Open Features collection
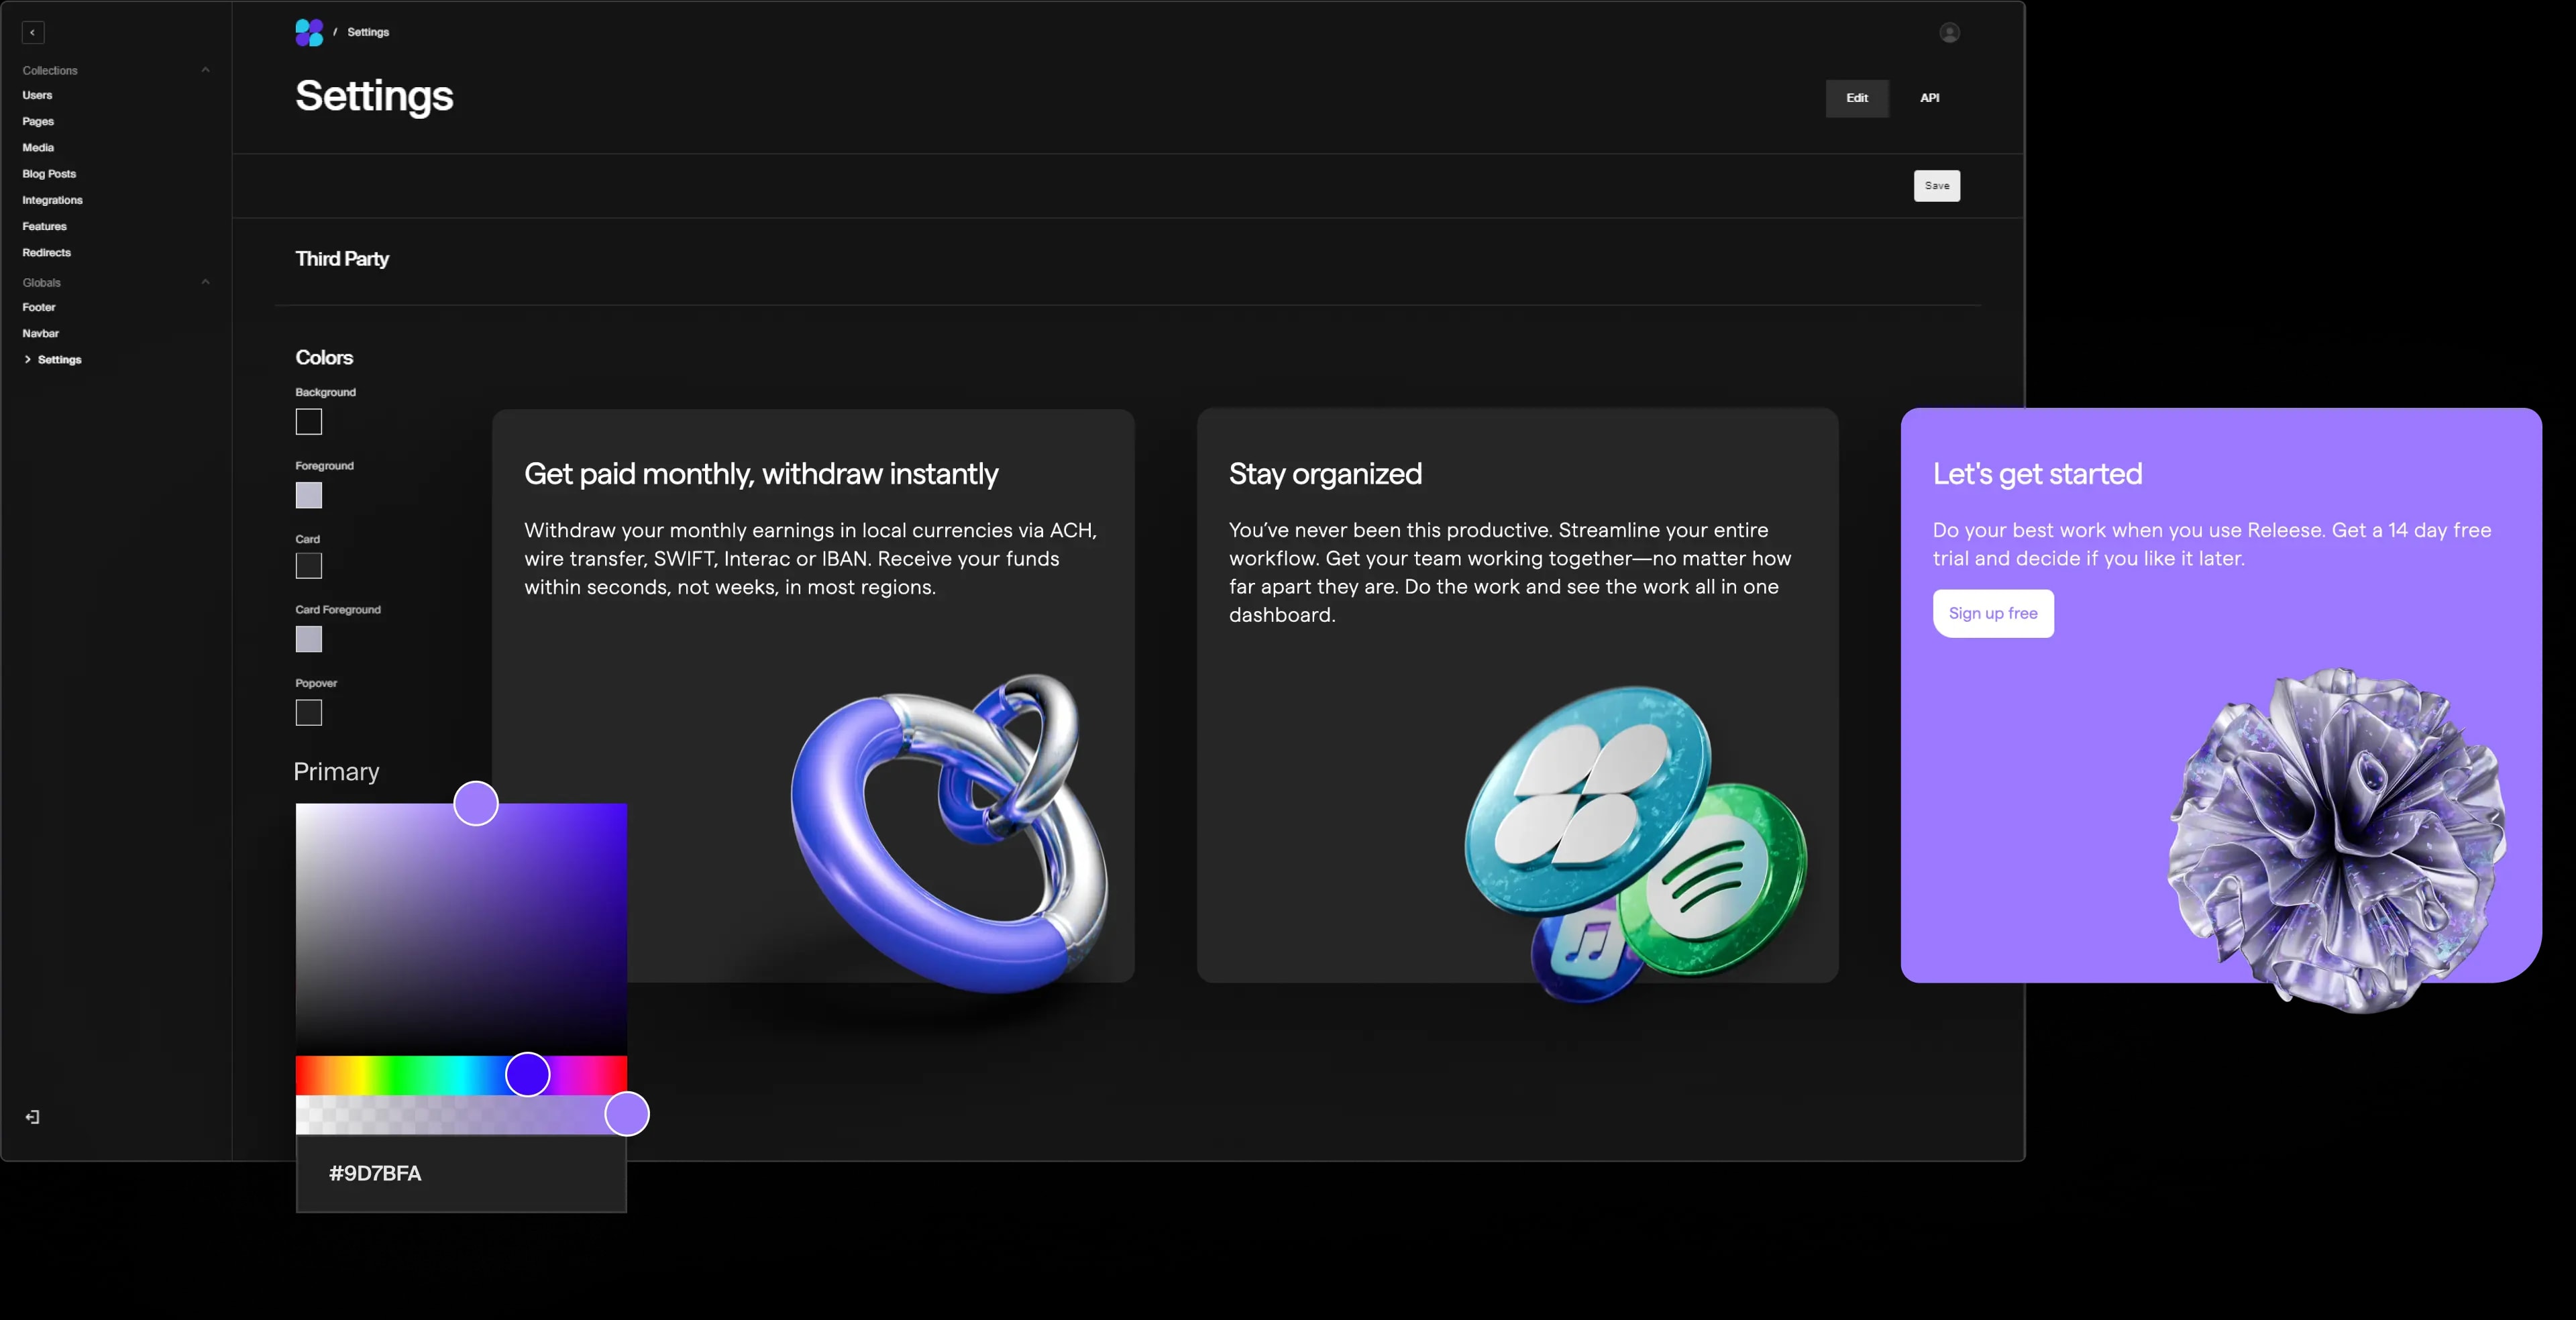This screenshot has width=2576, height=1320. coord(45,226)
